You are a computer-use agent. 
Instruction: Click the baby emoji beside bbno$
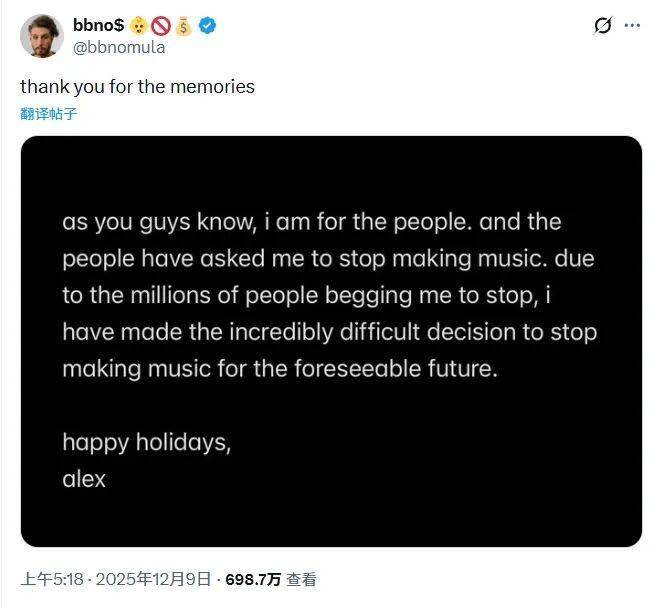point(138,26)
